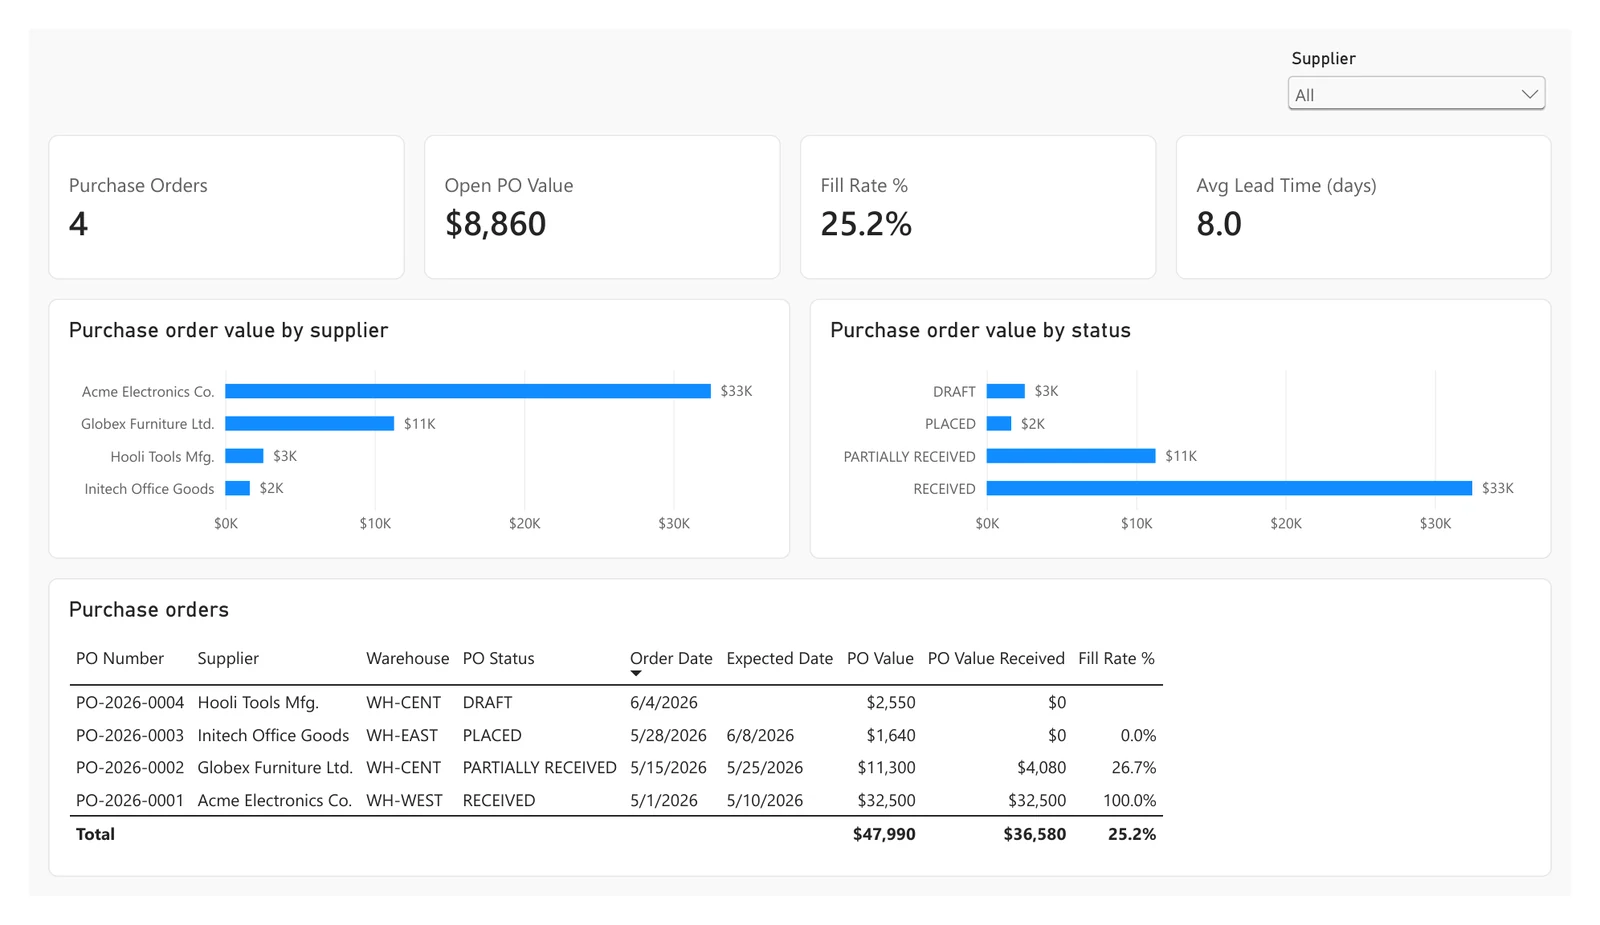Click the Purchase order value by supplier title
The width and height of the screenshot is (1600, 925).
point(228,330)
